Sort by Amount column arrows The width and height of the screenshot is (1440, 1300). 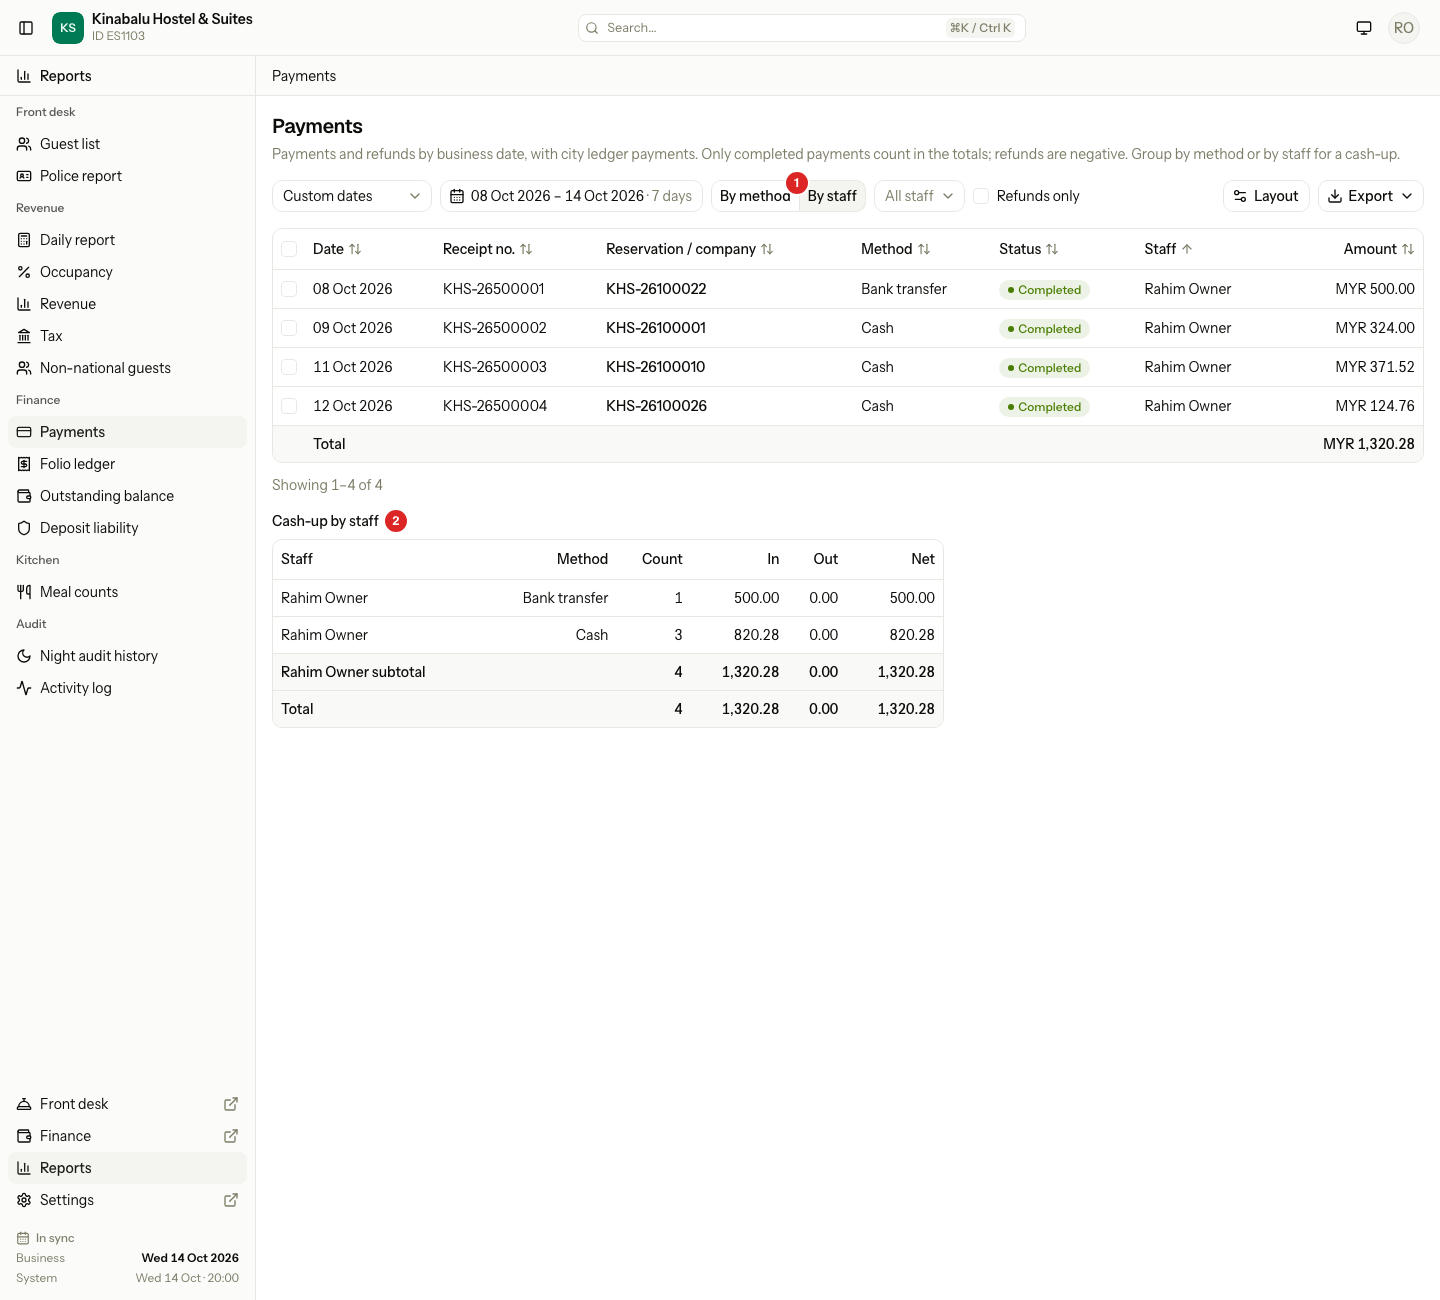click(1408, 249)
